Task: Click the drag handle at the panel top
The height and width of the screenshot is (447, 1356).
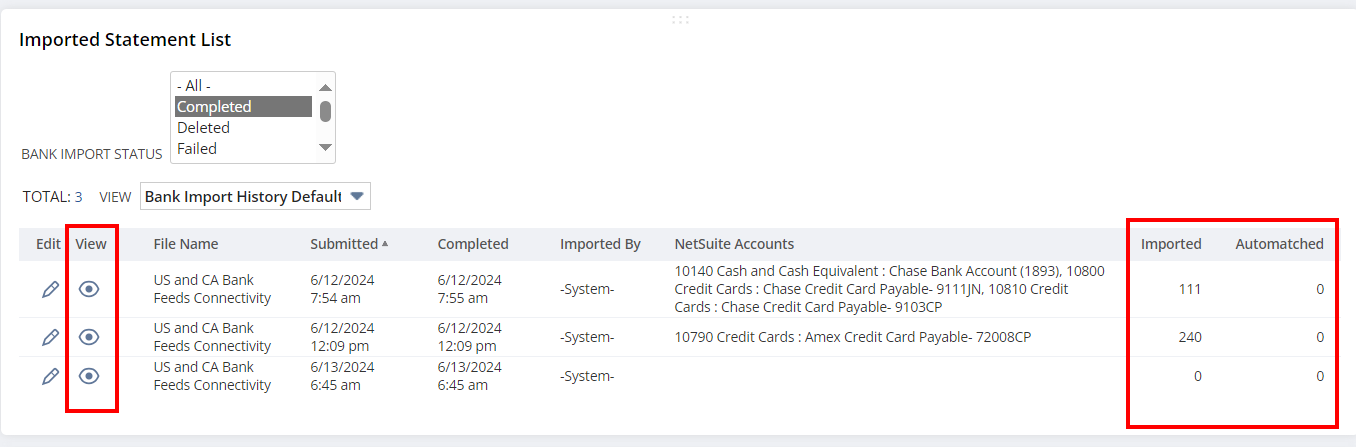Action: pos(680,19)
